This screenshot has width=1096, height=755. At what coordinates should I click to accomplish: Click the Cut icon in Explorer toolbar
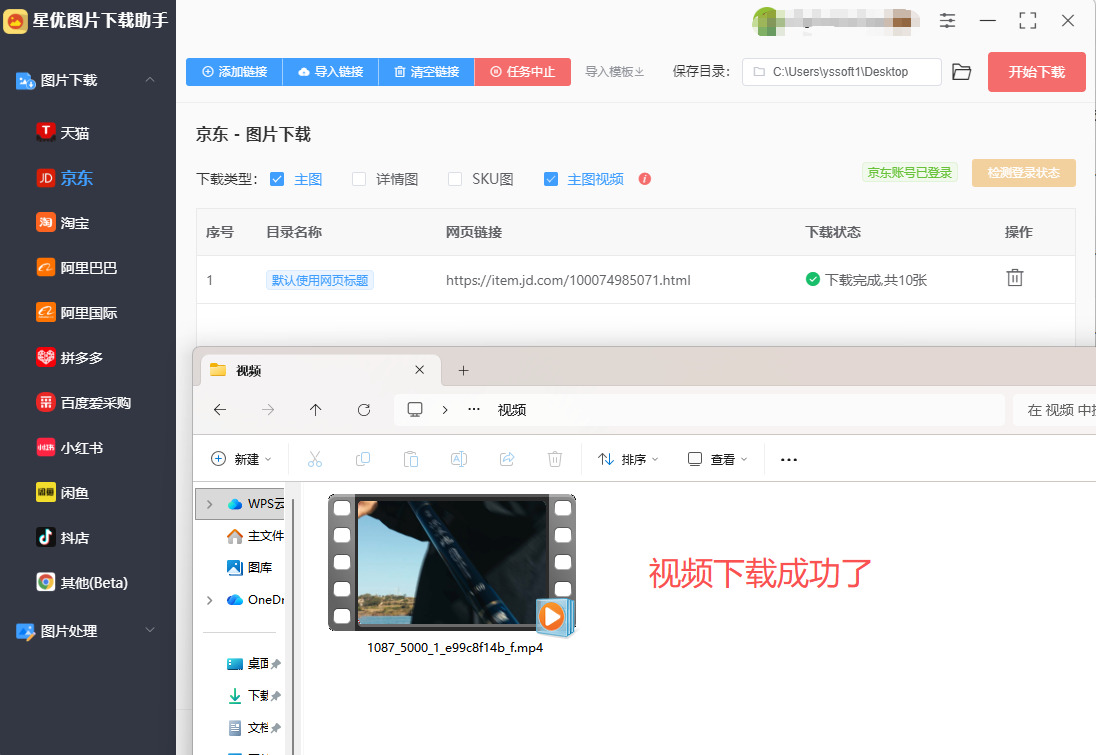click(x=315, y=459)
